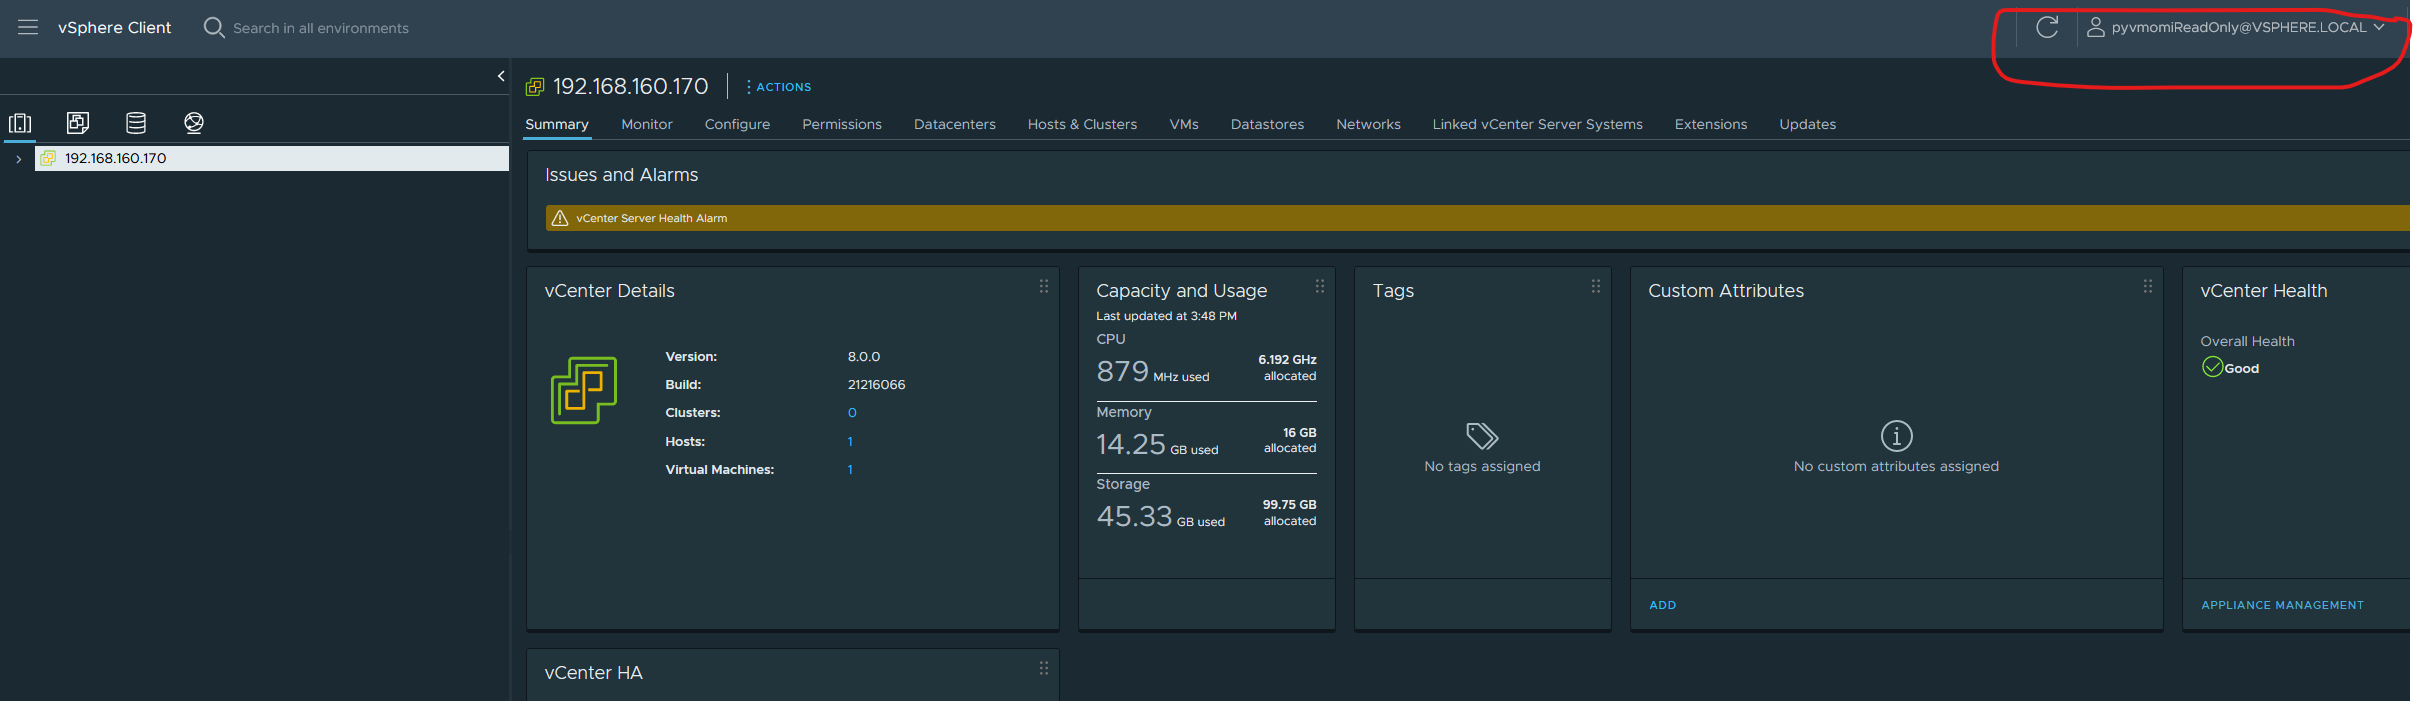Click the vCenter Server Health Alarm banner
This screenshot has height=701, width=2414.
[x=1478, y=218]
